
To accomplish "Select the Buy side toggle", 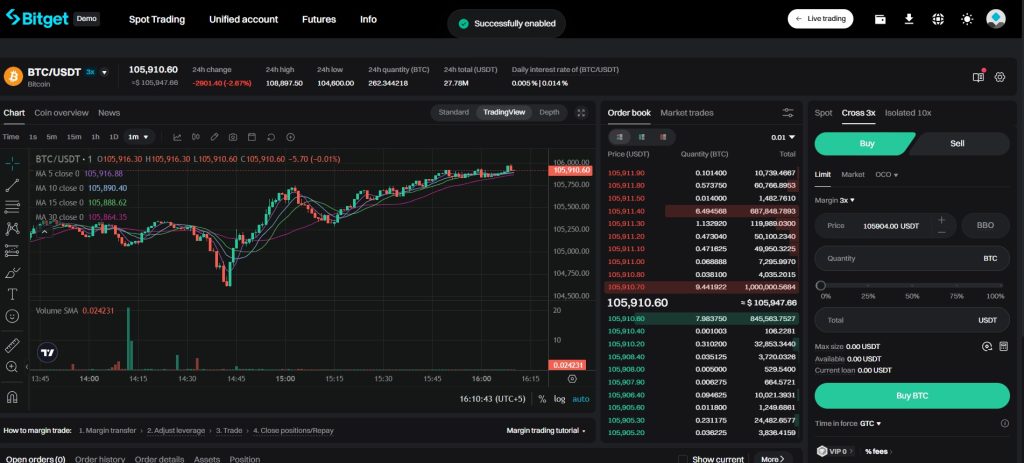I will pyautogui.click(x=865, y=144).
